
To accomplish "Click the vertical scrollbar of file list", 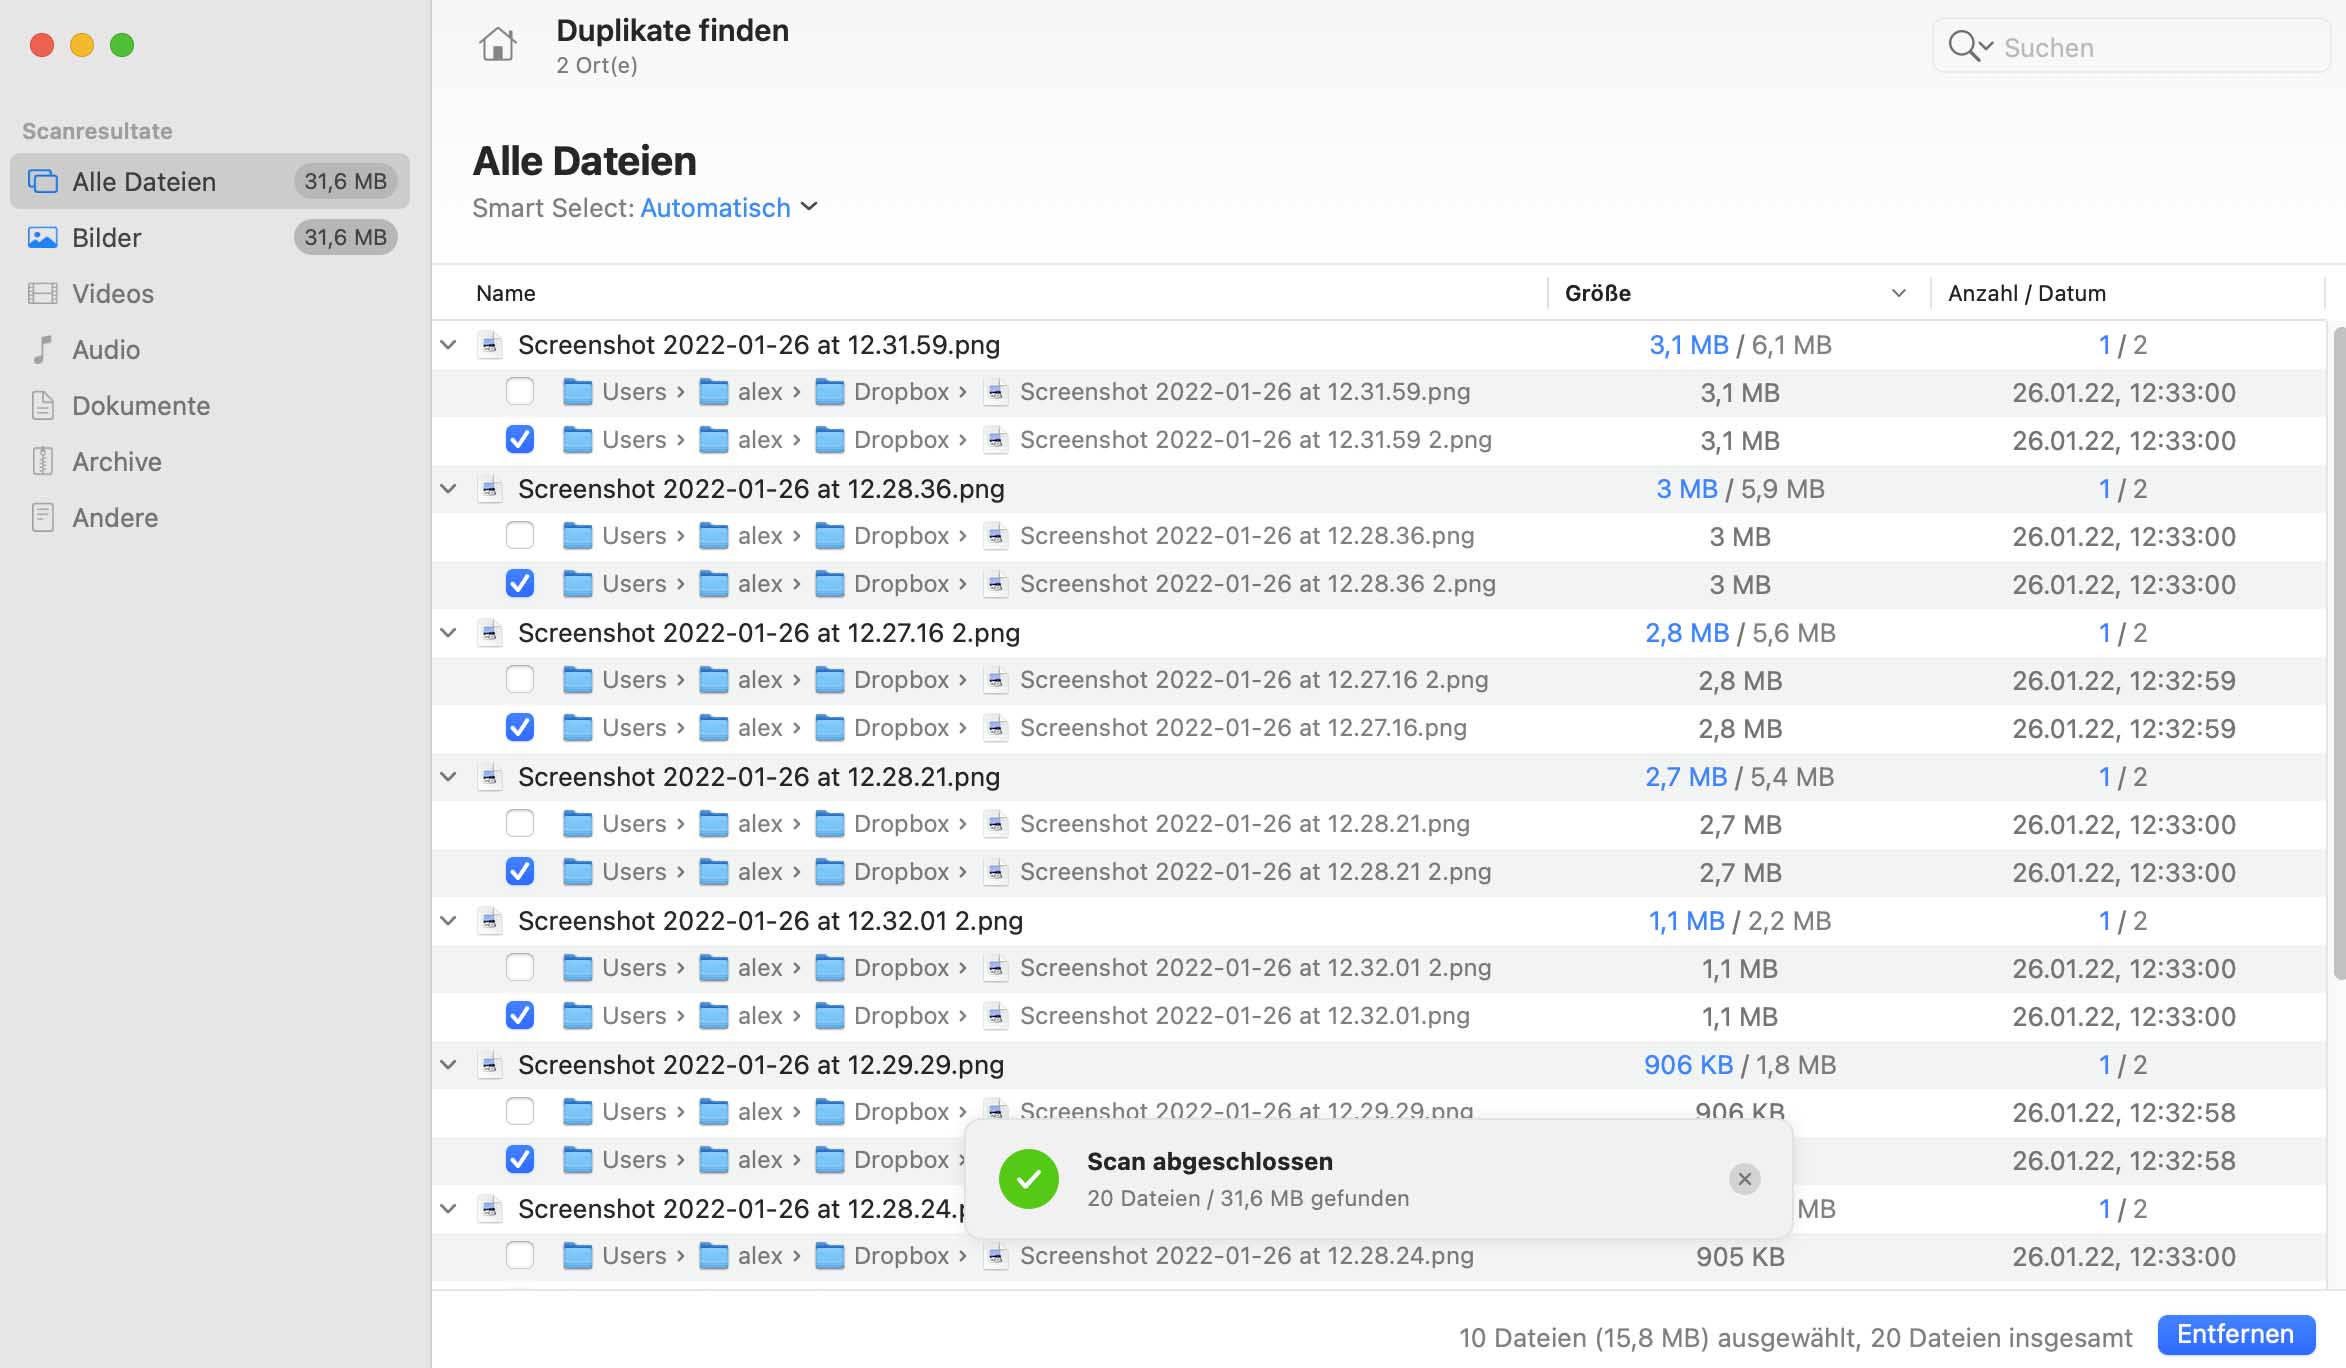I will click(2339, 653).
